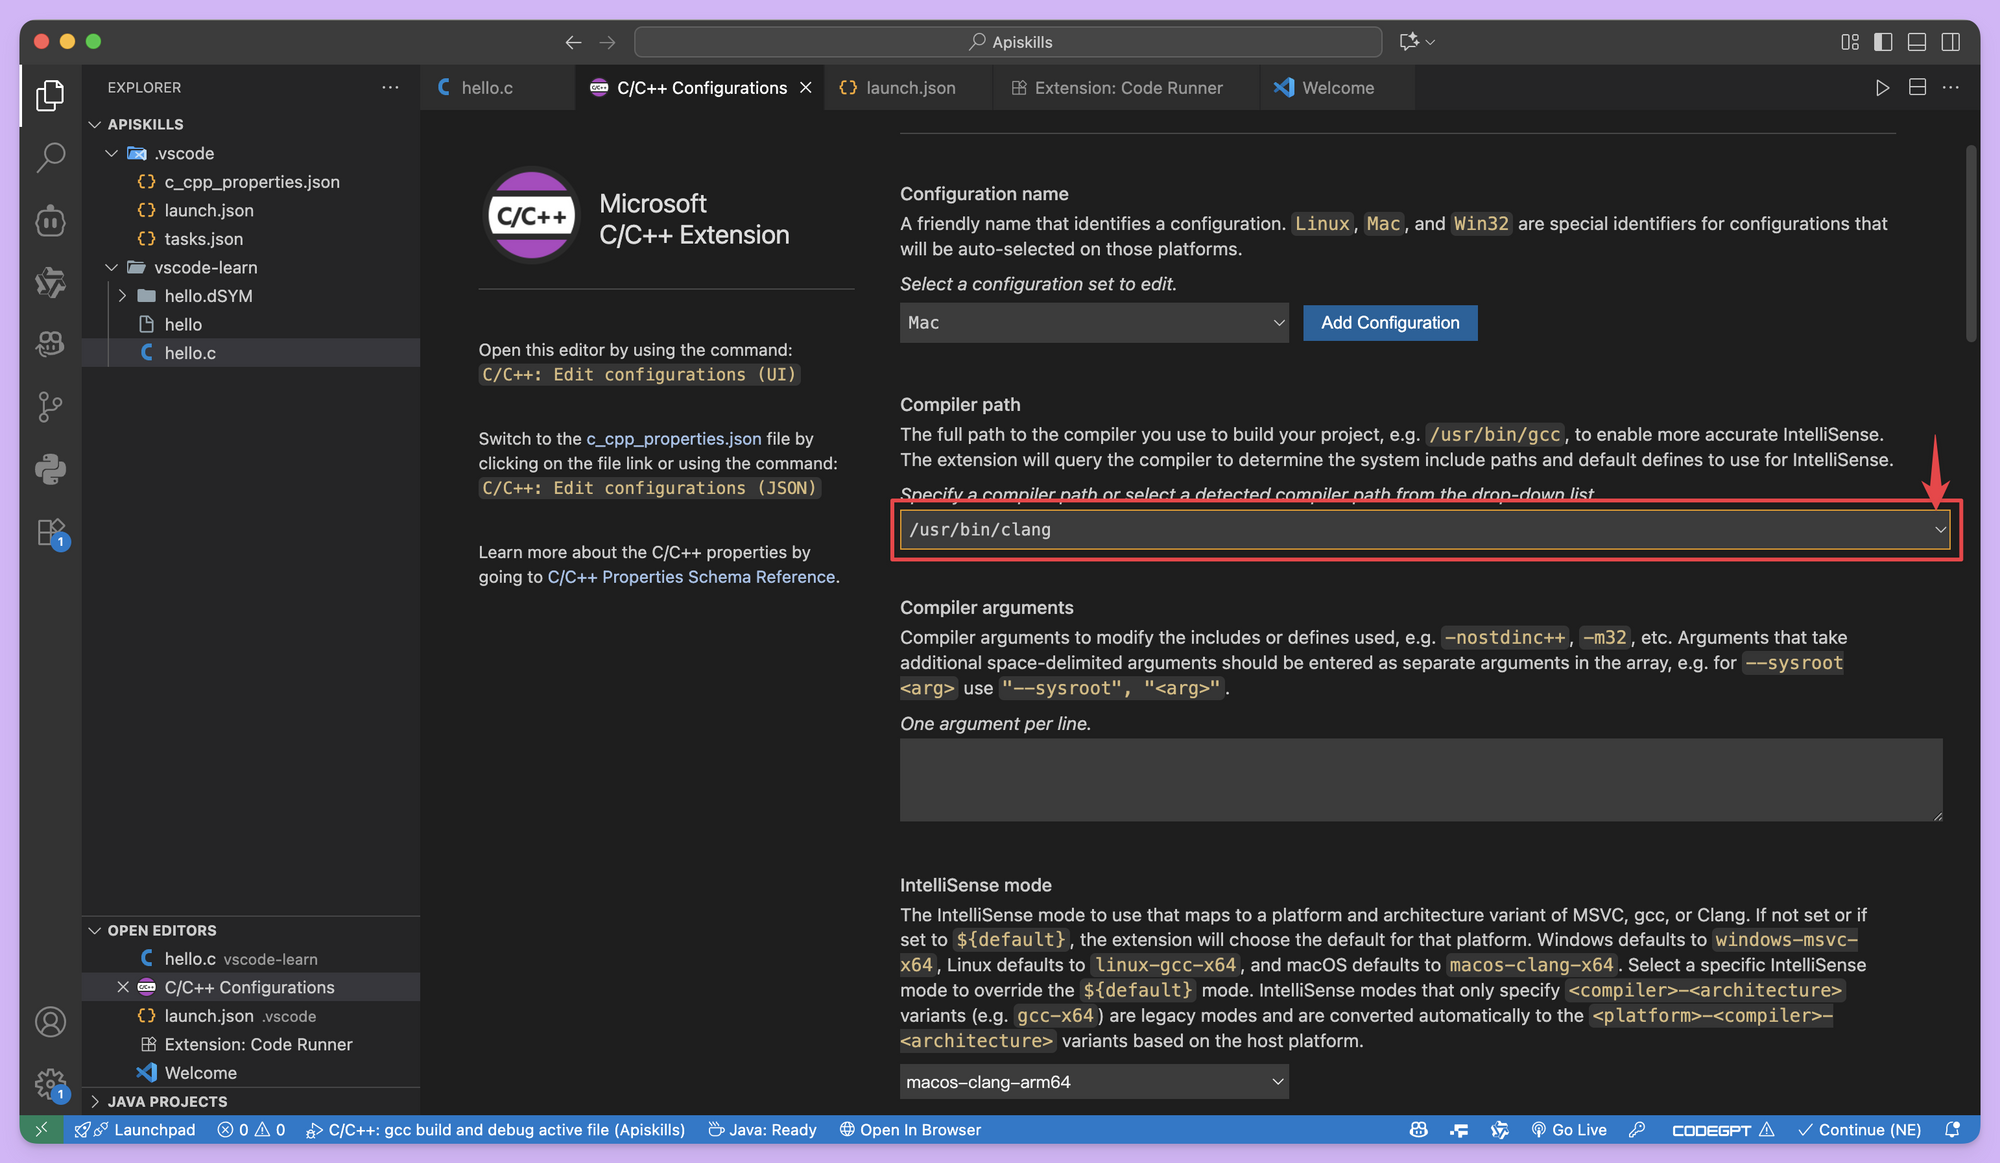Switch to Extension: Code Runner tab
2000x1163 pixels.
click(1127, 88)
